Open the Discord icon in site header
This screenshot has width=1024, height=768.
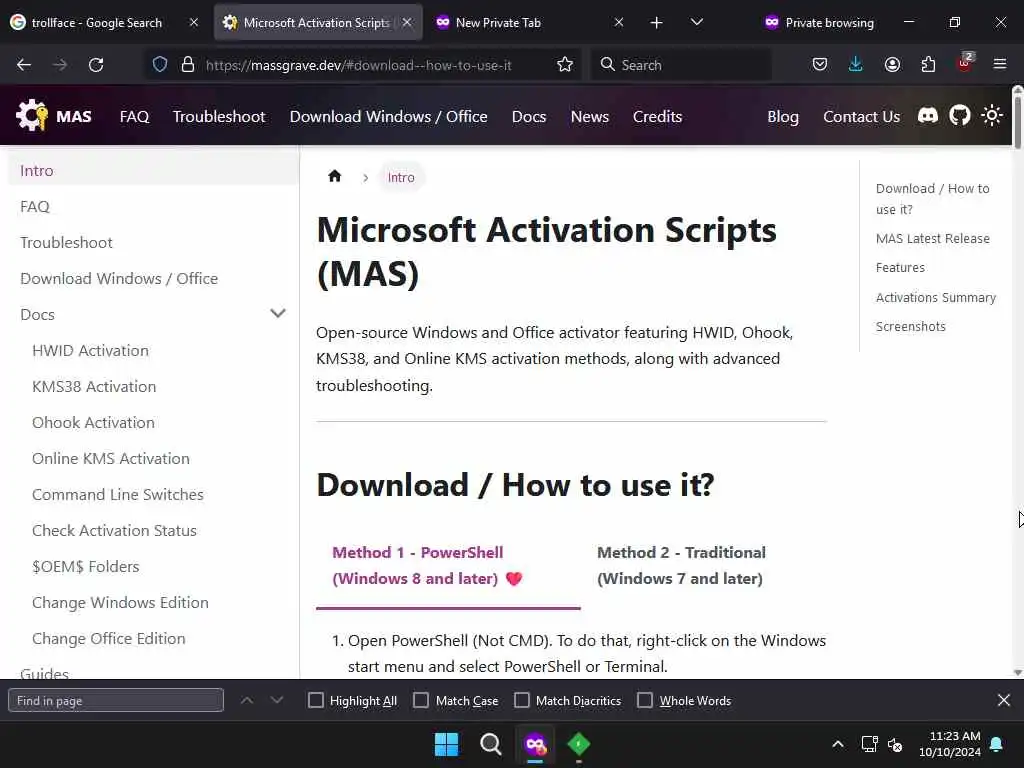tap(928, 116)
